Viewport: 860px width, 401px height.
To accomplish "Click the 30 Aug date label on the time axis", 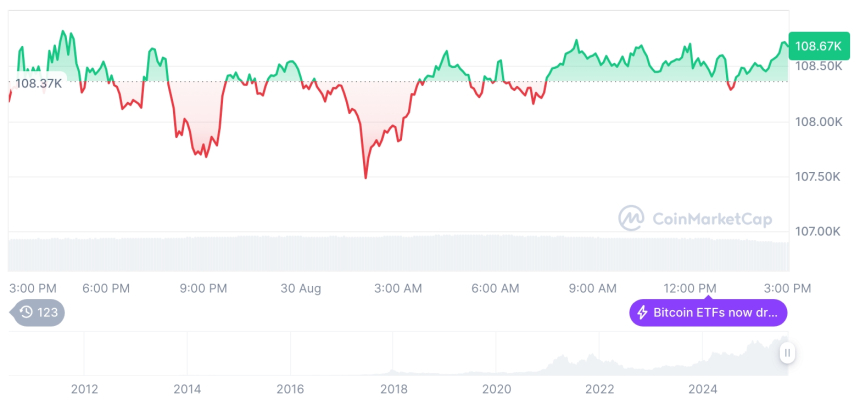I will tap(301, 288).
